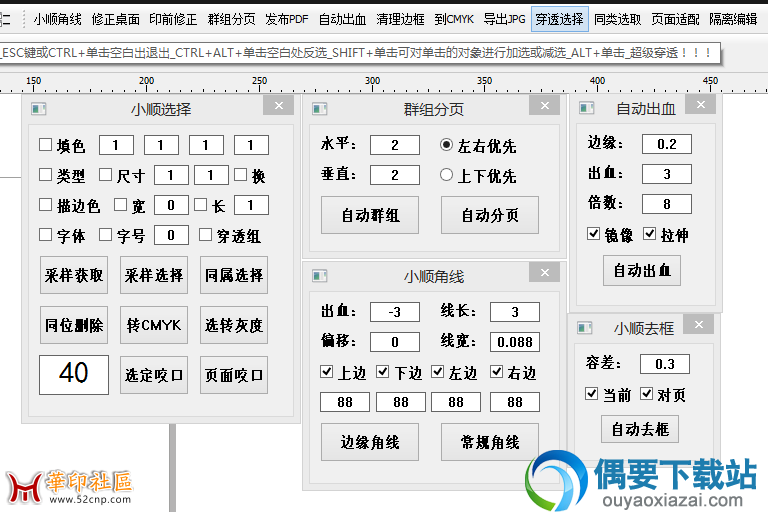Uncheck the 上边 checkbox

click(326, 372)
